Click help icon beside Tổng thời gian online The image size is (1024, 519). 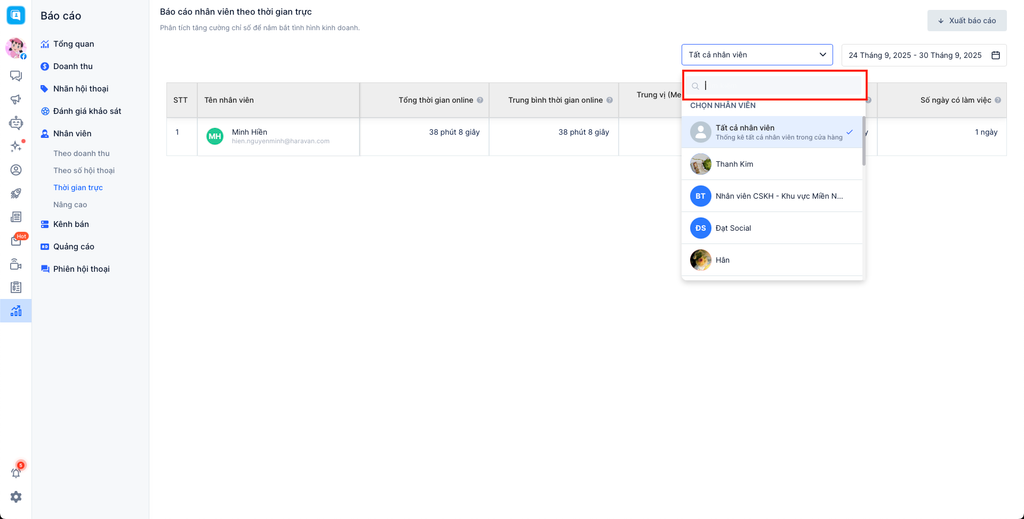pyautogui.click(x=480, y=100)
